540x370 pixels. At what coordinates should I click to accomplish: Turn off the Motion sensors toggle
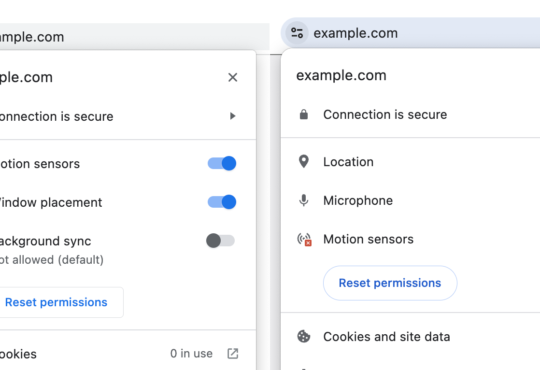point(222,163)
